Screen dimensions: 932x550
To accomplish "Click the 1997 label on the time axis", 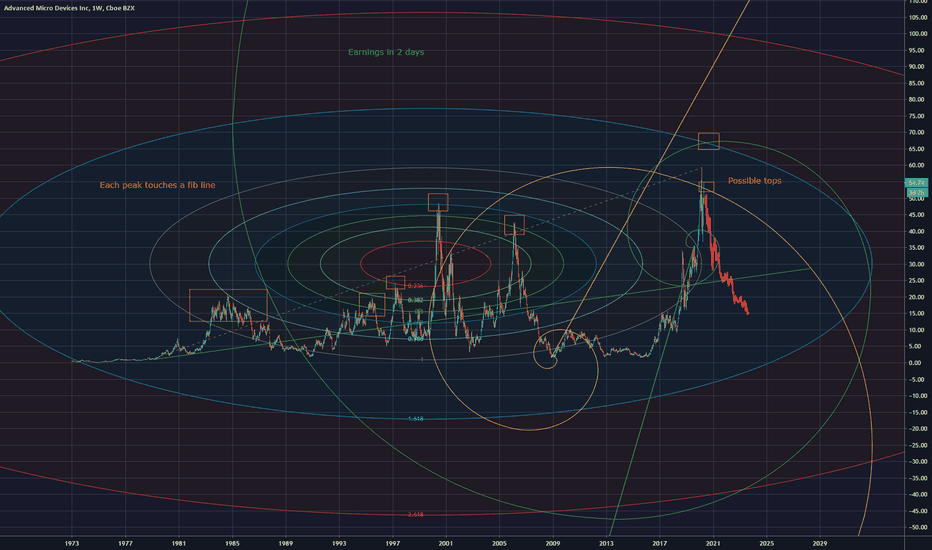I will click(x=392, y=543).
